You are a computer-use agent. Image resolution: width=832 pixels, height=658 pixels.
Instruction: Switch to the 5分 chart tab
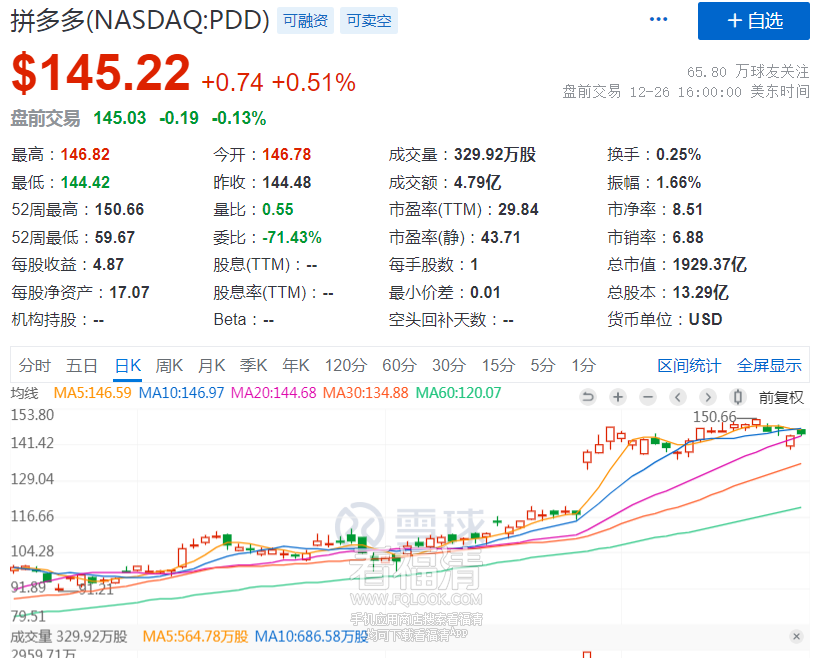(x=543, y=366)
